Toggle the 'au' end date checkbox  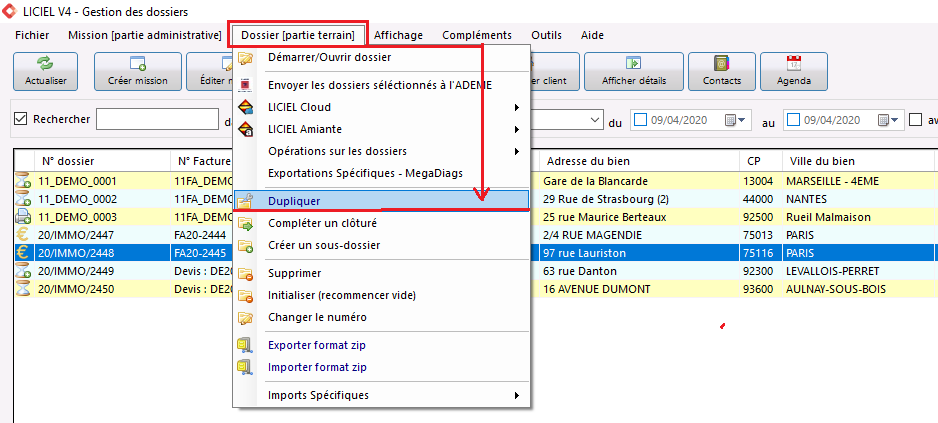pyautogui.click(x=793, y=120)
